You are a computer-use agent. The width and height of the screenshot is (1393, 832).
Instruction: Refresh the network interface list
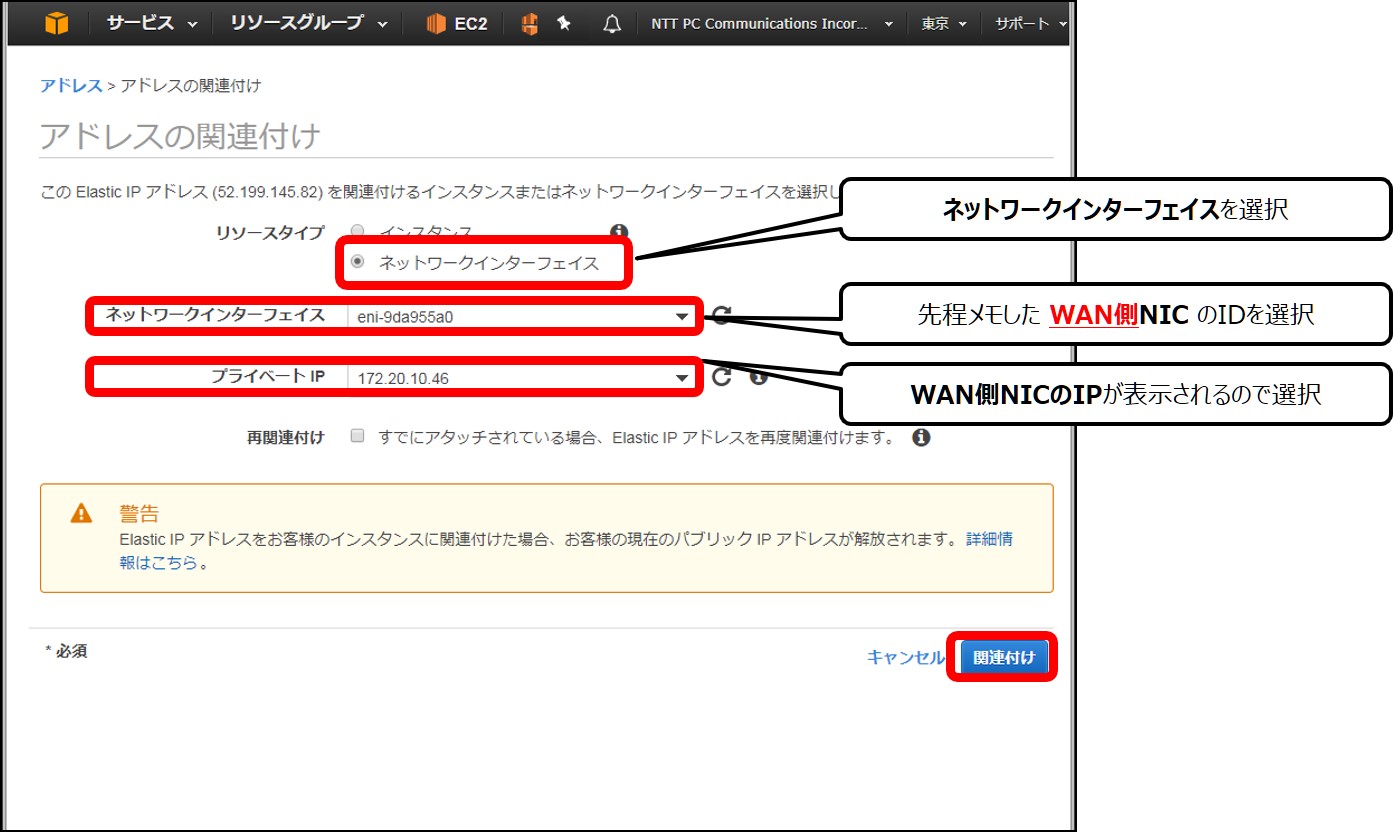click(x=721, y=316)
